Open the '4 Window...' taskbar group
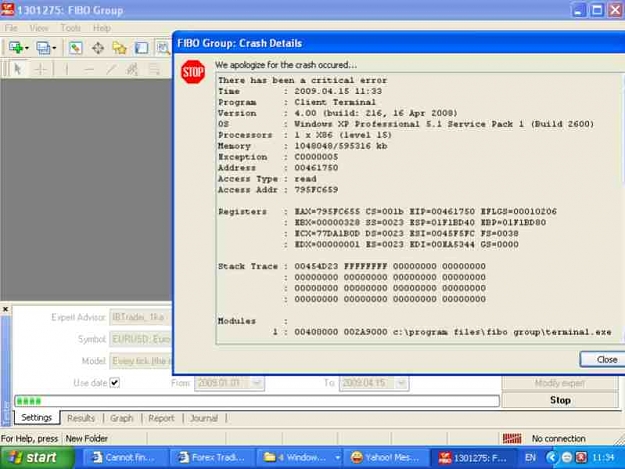The image size is (625, 469). (299, 457)
